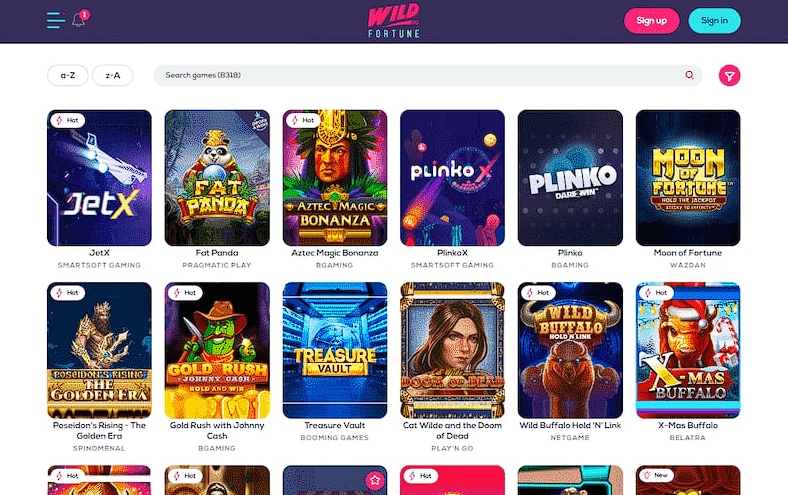Click the favorite star badge on game tile

(374, 480)
